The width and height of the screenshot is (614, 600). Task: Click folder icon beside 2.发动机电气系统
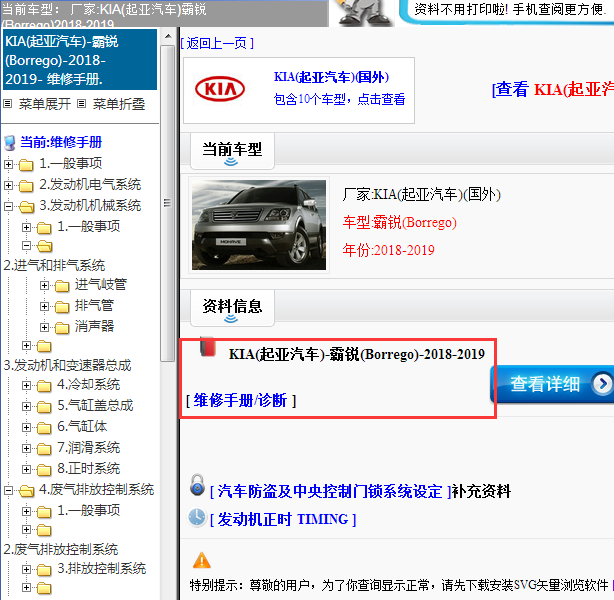(26, 185)
